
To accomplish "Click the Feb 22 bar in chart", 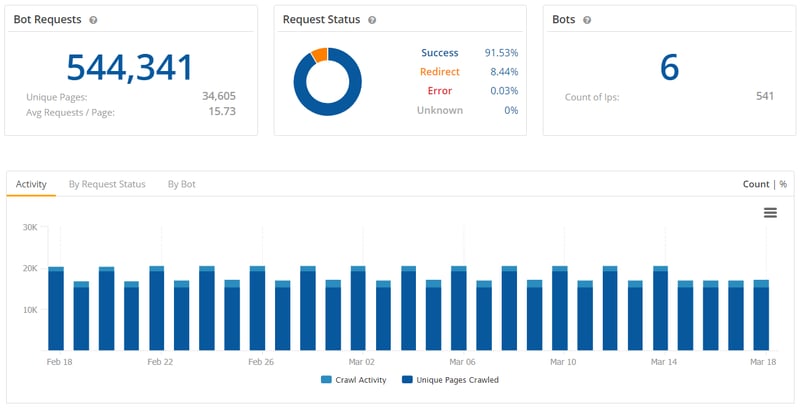I will coord(157,308).
